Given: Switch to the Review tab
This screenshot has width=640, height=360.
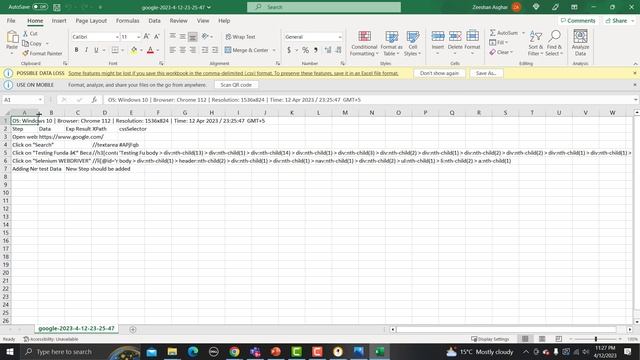Looking at the screenshot, I should click(x=178, y=21).
